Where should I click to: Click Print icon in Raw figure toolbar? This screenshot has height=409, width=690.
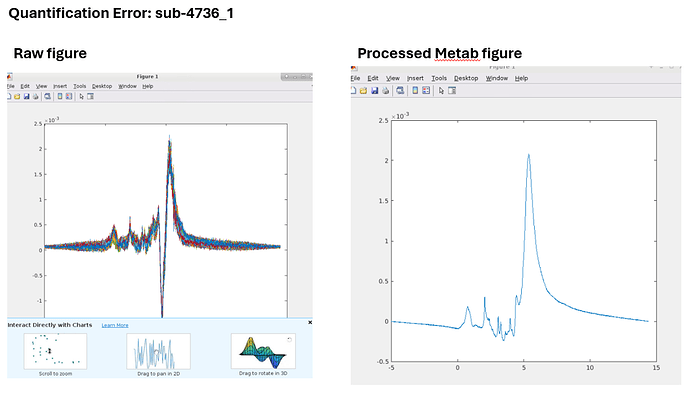point(35,97)
